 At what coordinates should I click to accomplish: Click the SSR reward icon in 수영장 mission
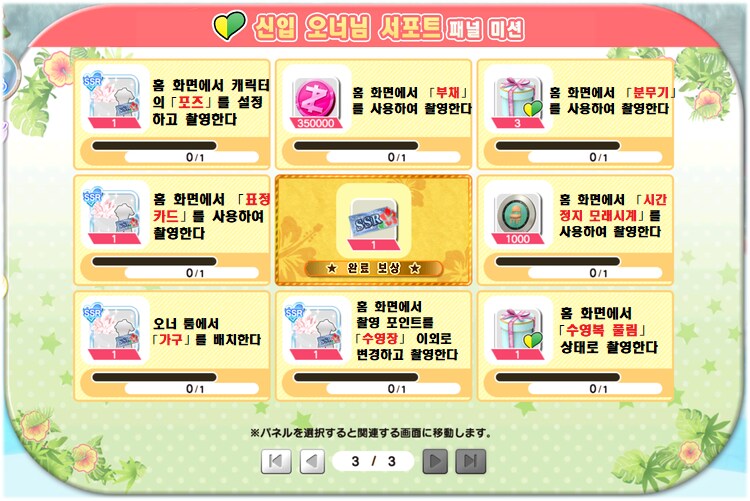click(x=316, y=331)
